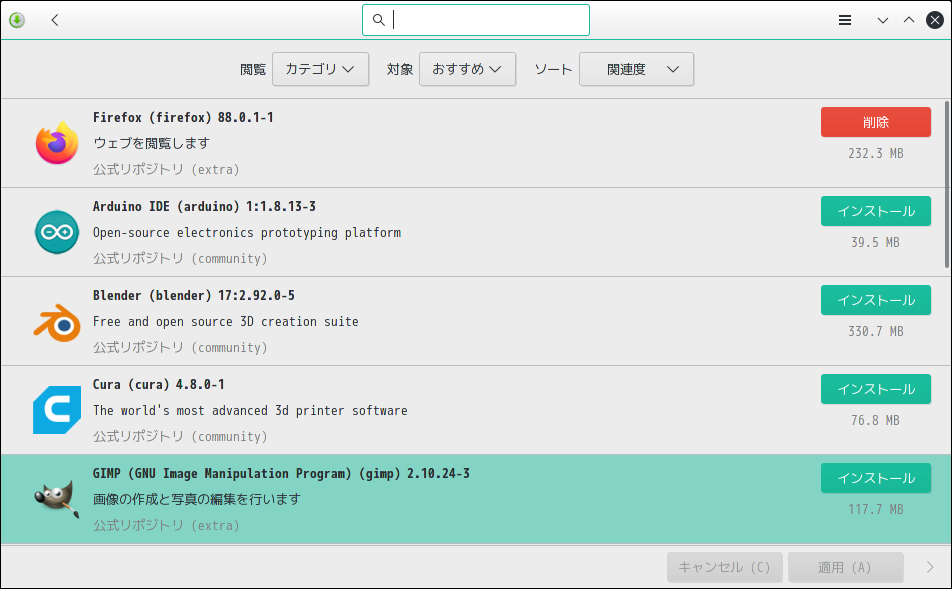
Task: Click 'Free and open source 3D creation suite'
Action: click(225, 322)
